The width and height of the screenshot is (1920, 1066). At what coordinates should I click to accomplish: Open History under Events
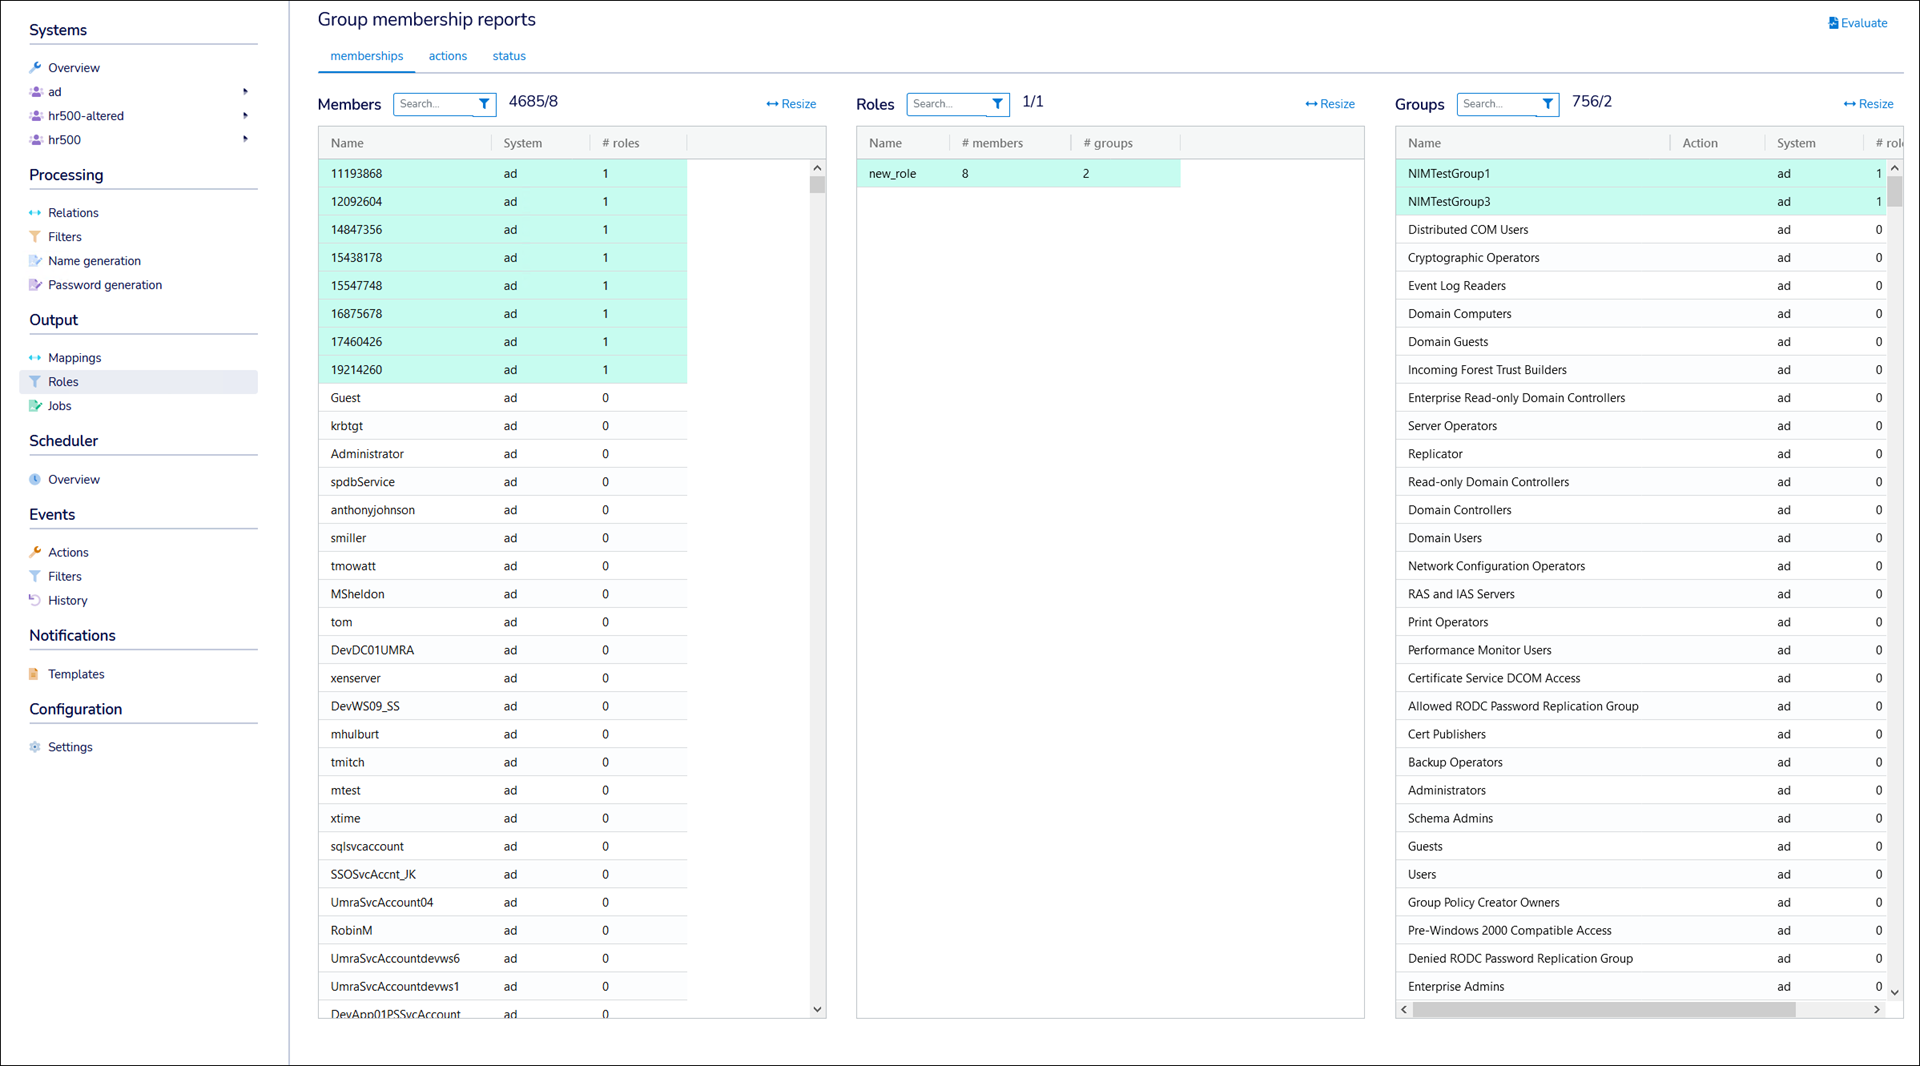pos(67,601)
